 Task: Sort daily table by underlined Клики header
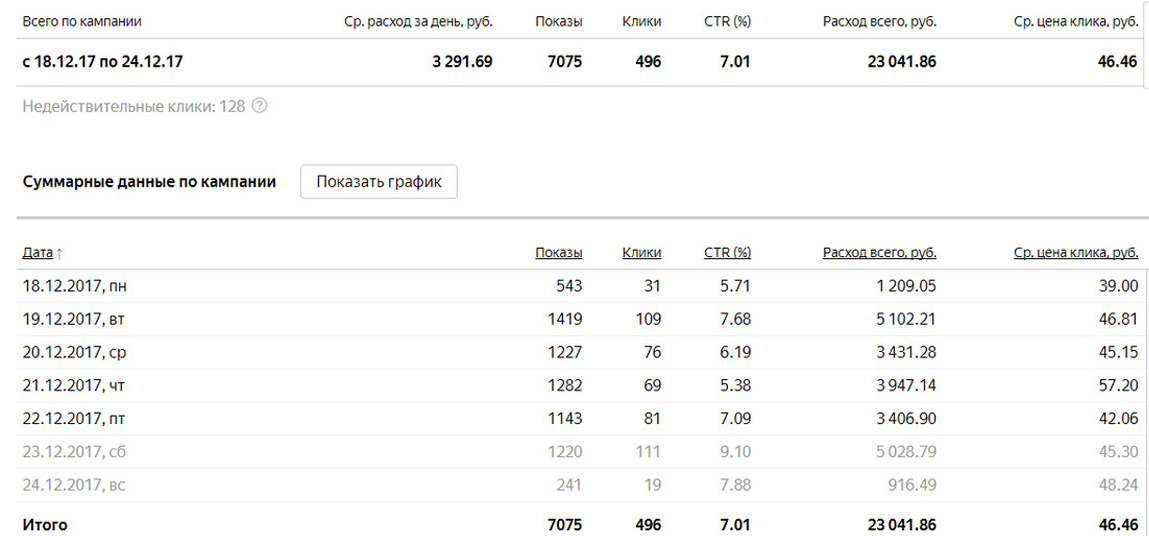[x=641, y=253]
